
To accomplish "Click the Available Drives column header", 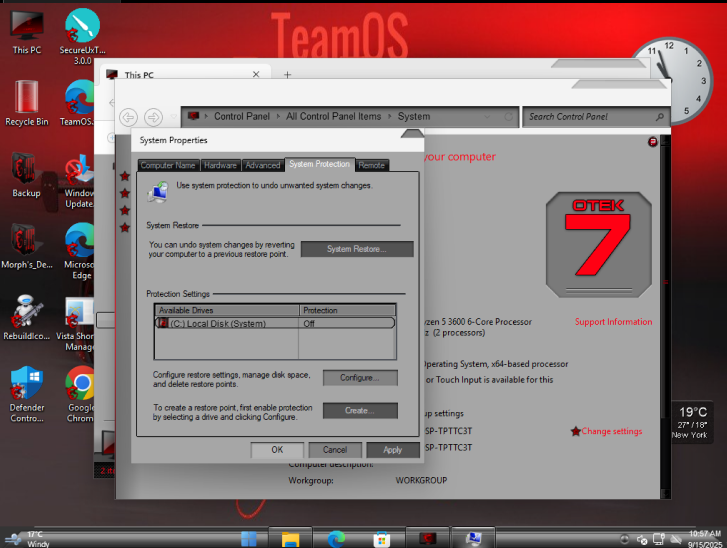I will pyautogui.click(x=227, y=310).
